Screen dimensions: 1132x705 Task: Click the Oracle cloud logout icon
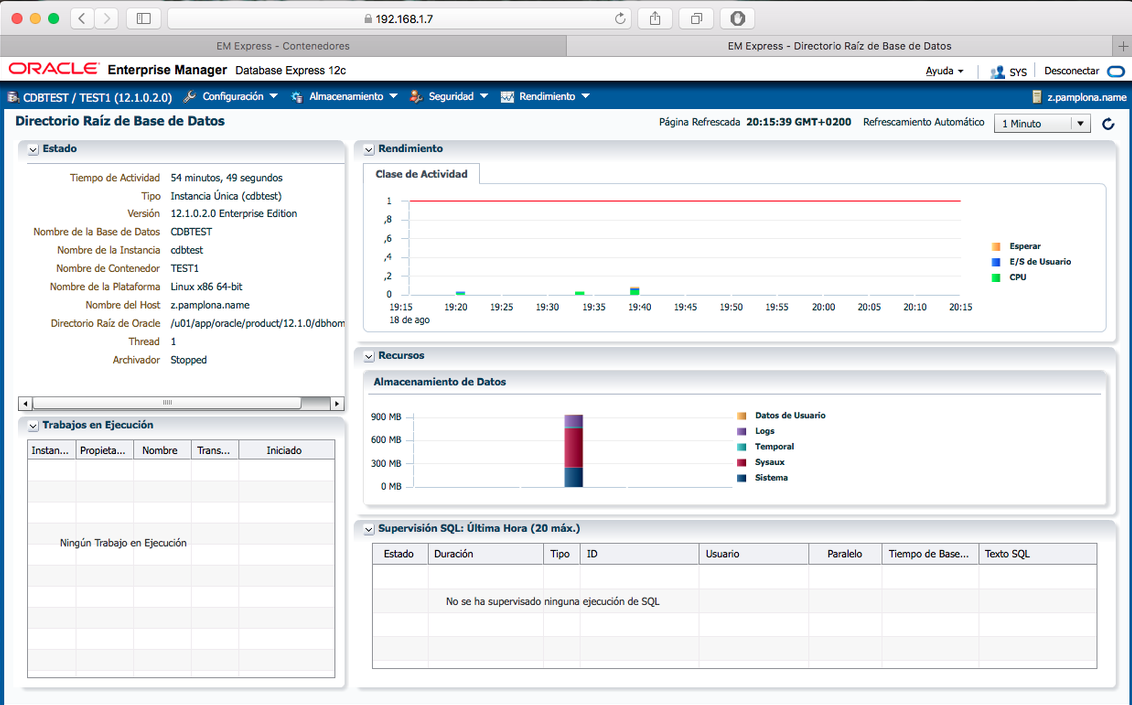pos(1115,71)
